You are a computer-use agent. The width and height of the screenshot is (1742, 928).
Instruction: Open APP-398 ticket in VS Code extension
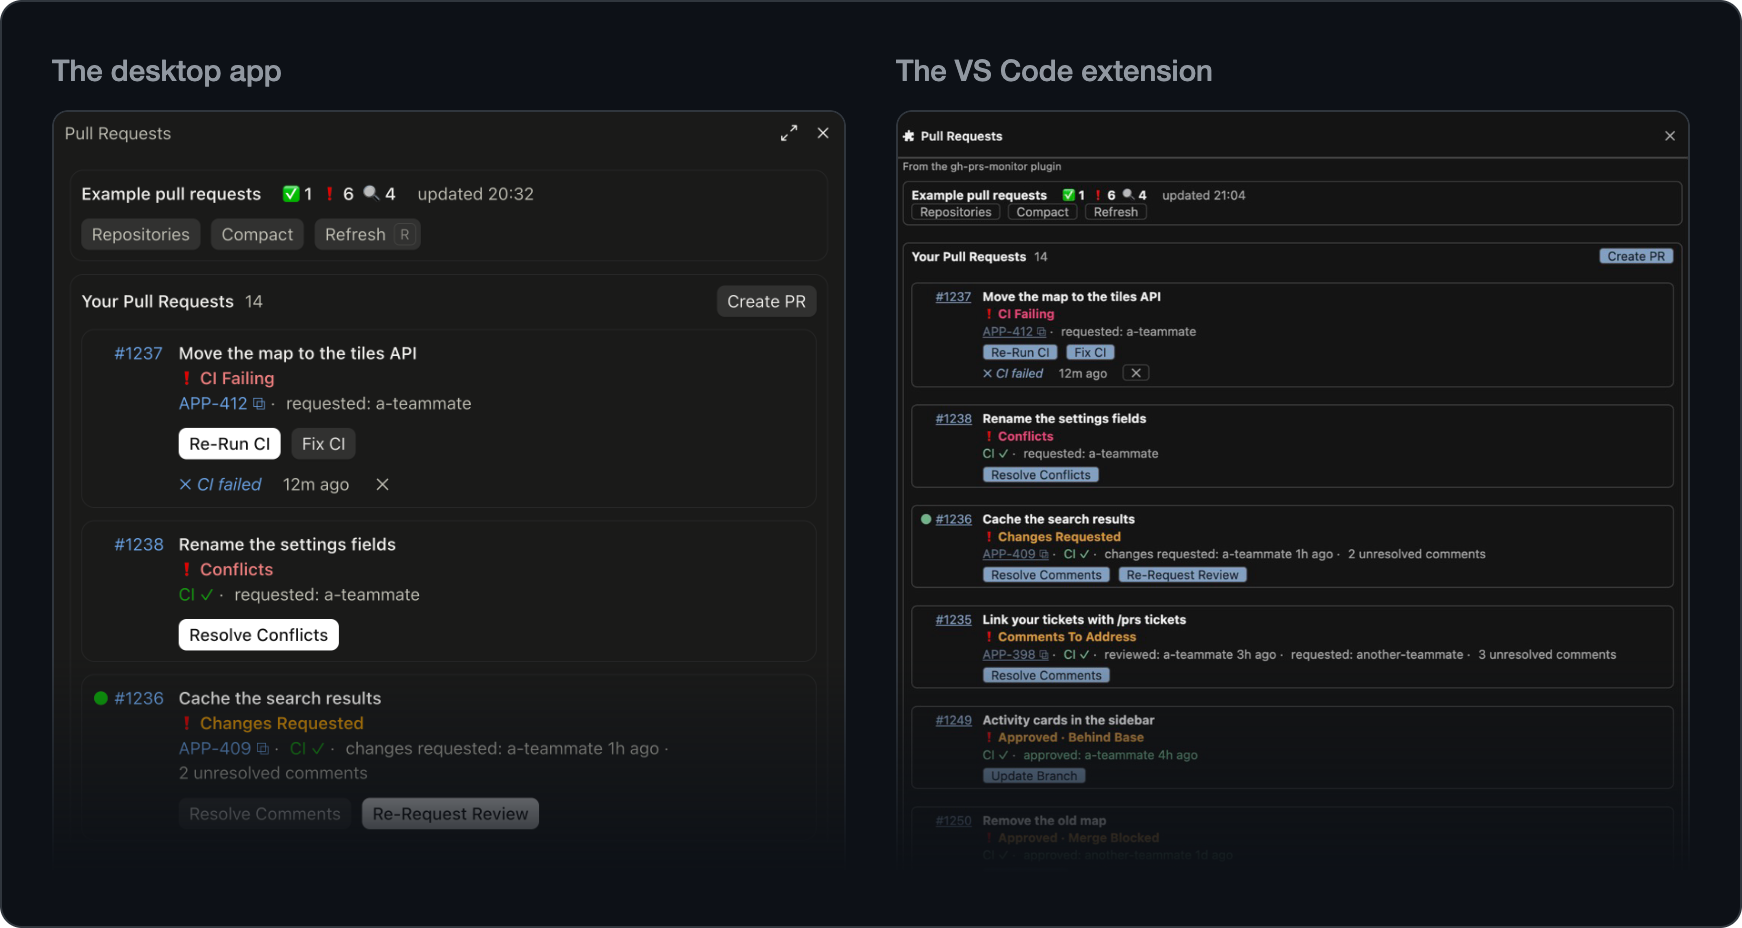1009,655
